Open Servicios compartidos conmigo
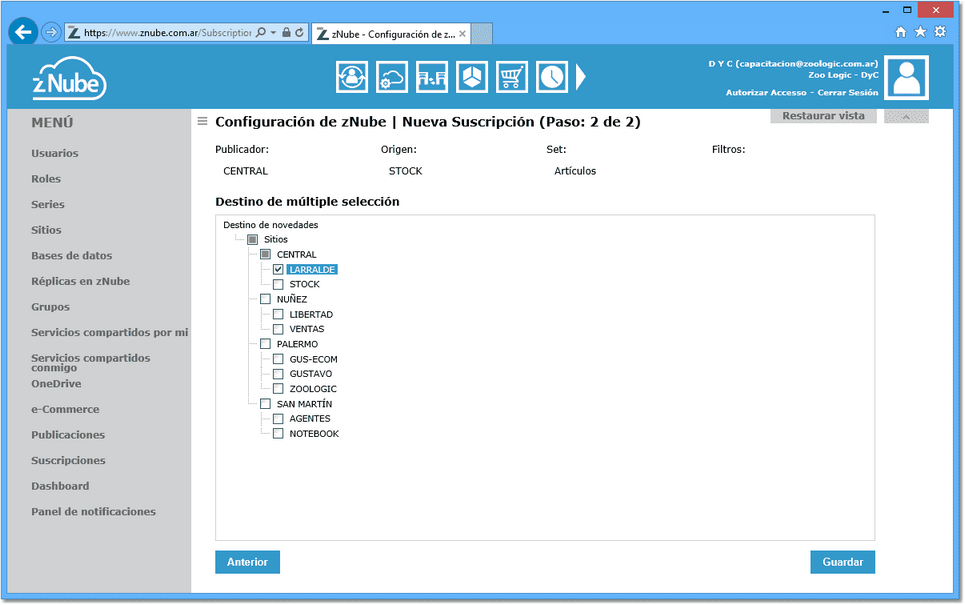Viewport: 965px width, 605px height. click(x=90, y=363)
